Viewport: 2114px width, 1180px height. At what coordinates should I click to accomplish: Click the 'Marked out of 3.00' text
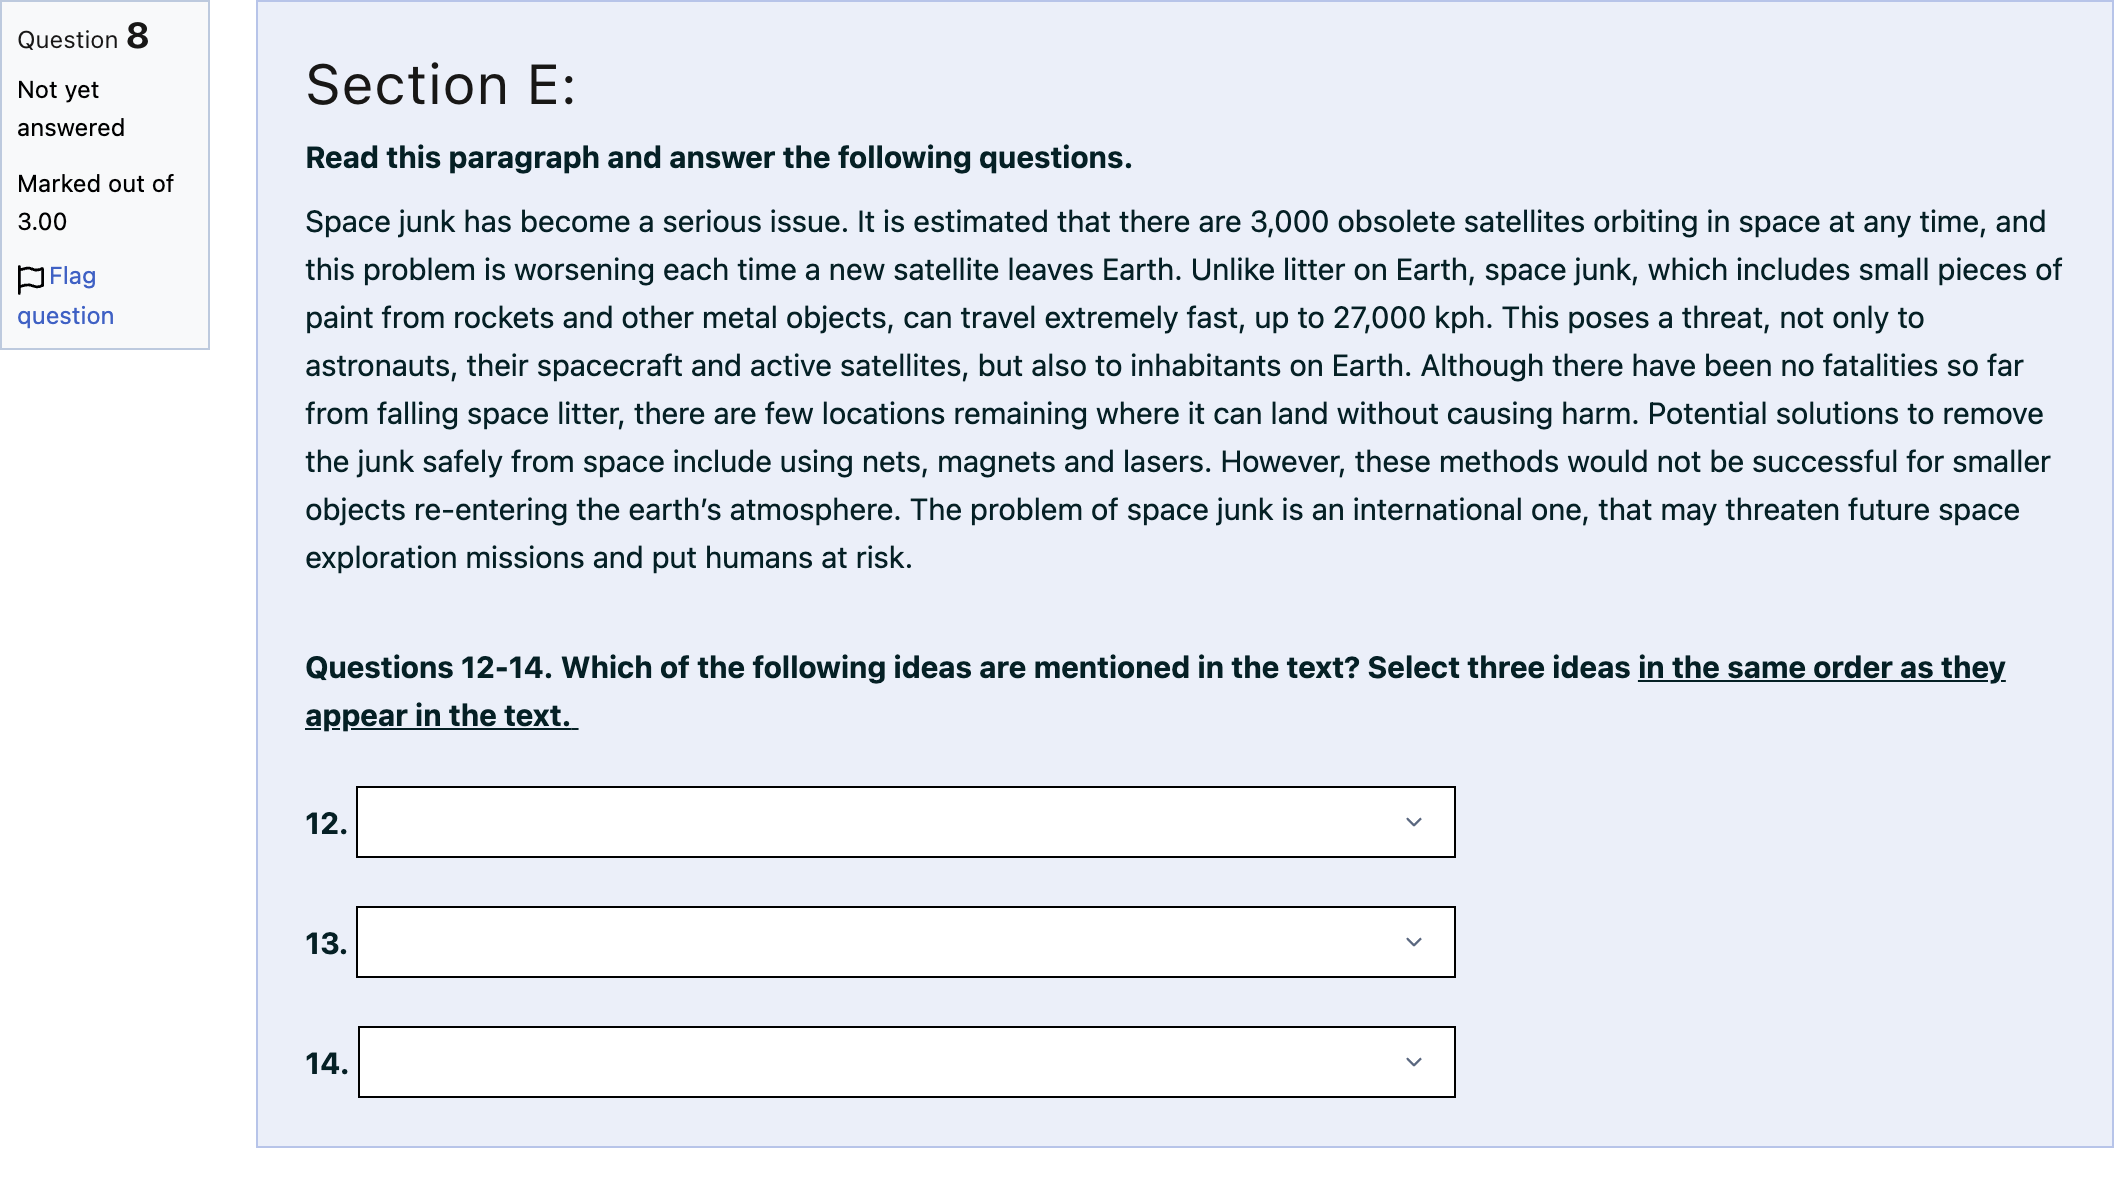click(95, 202)
